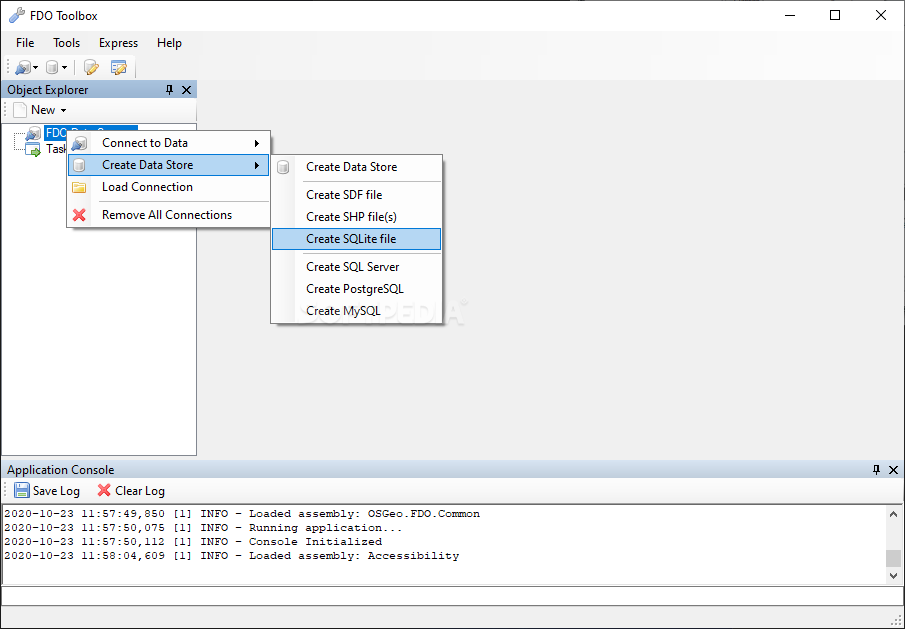Click the Load Connection folder icon
Screen dimensions: 905x629
click(79, 187)
